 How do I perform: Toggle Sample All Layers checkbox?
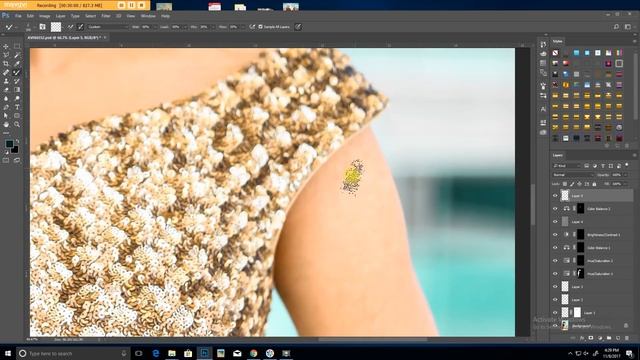coord(260,27)
